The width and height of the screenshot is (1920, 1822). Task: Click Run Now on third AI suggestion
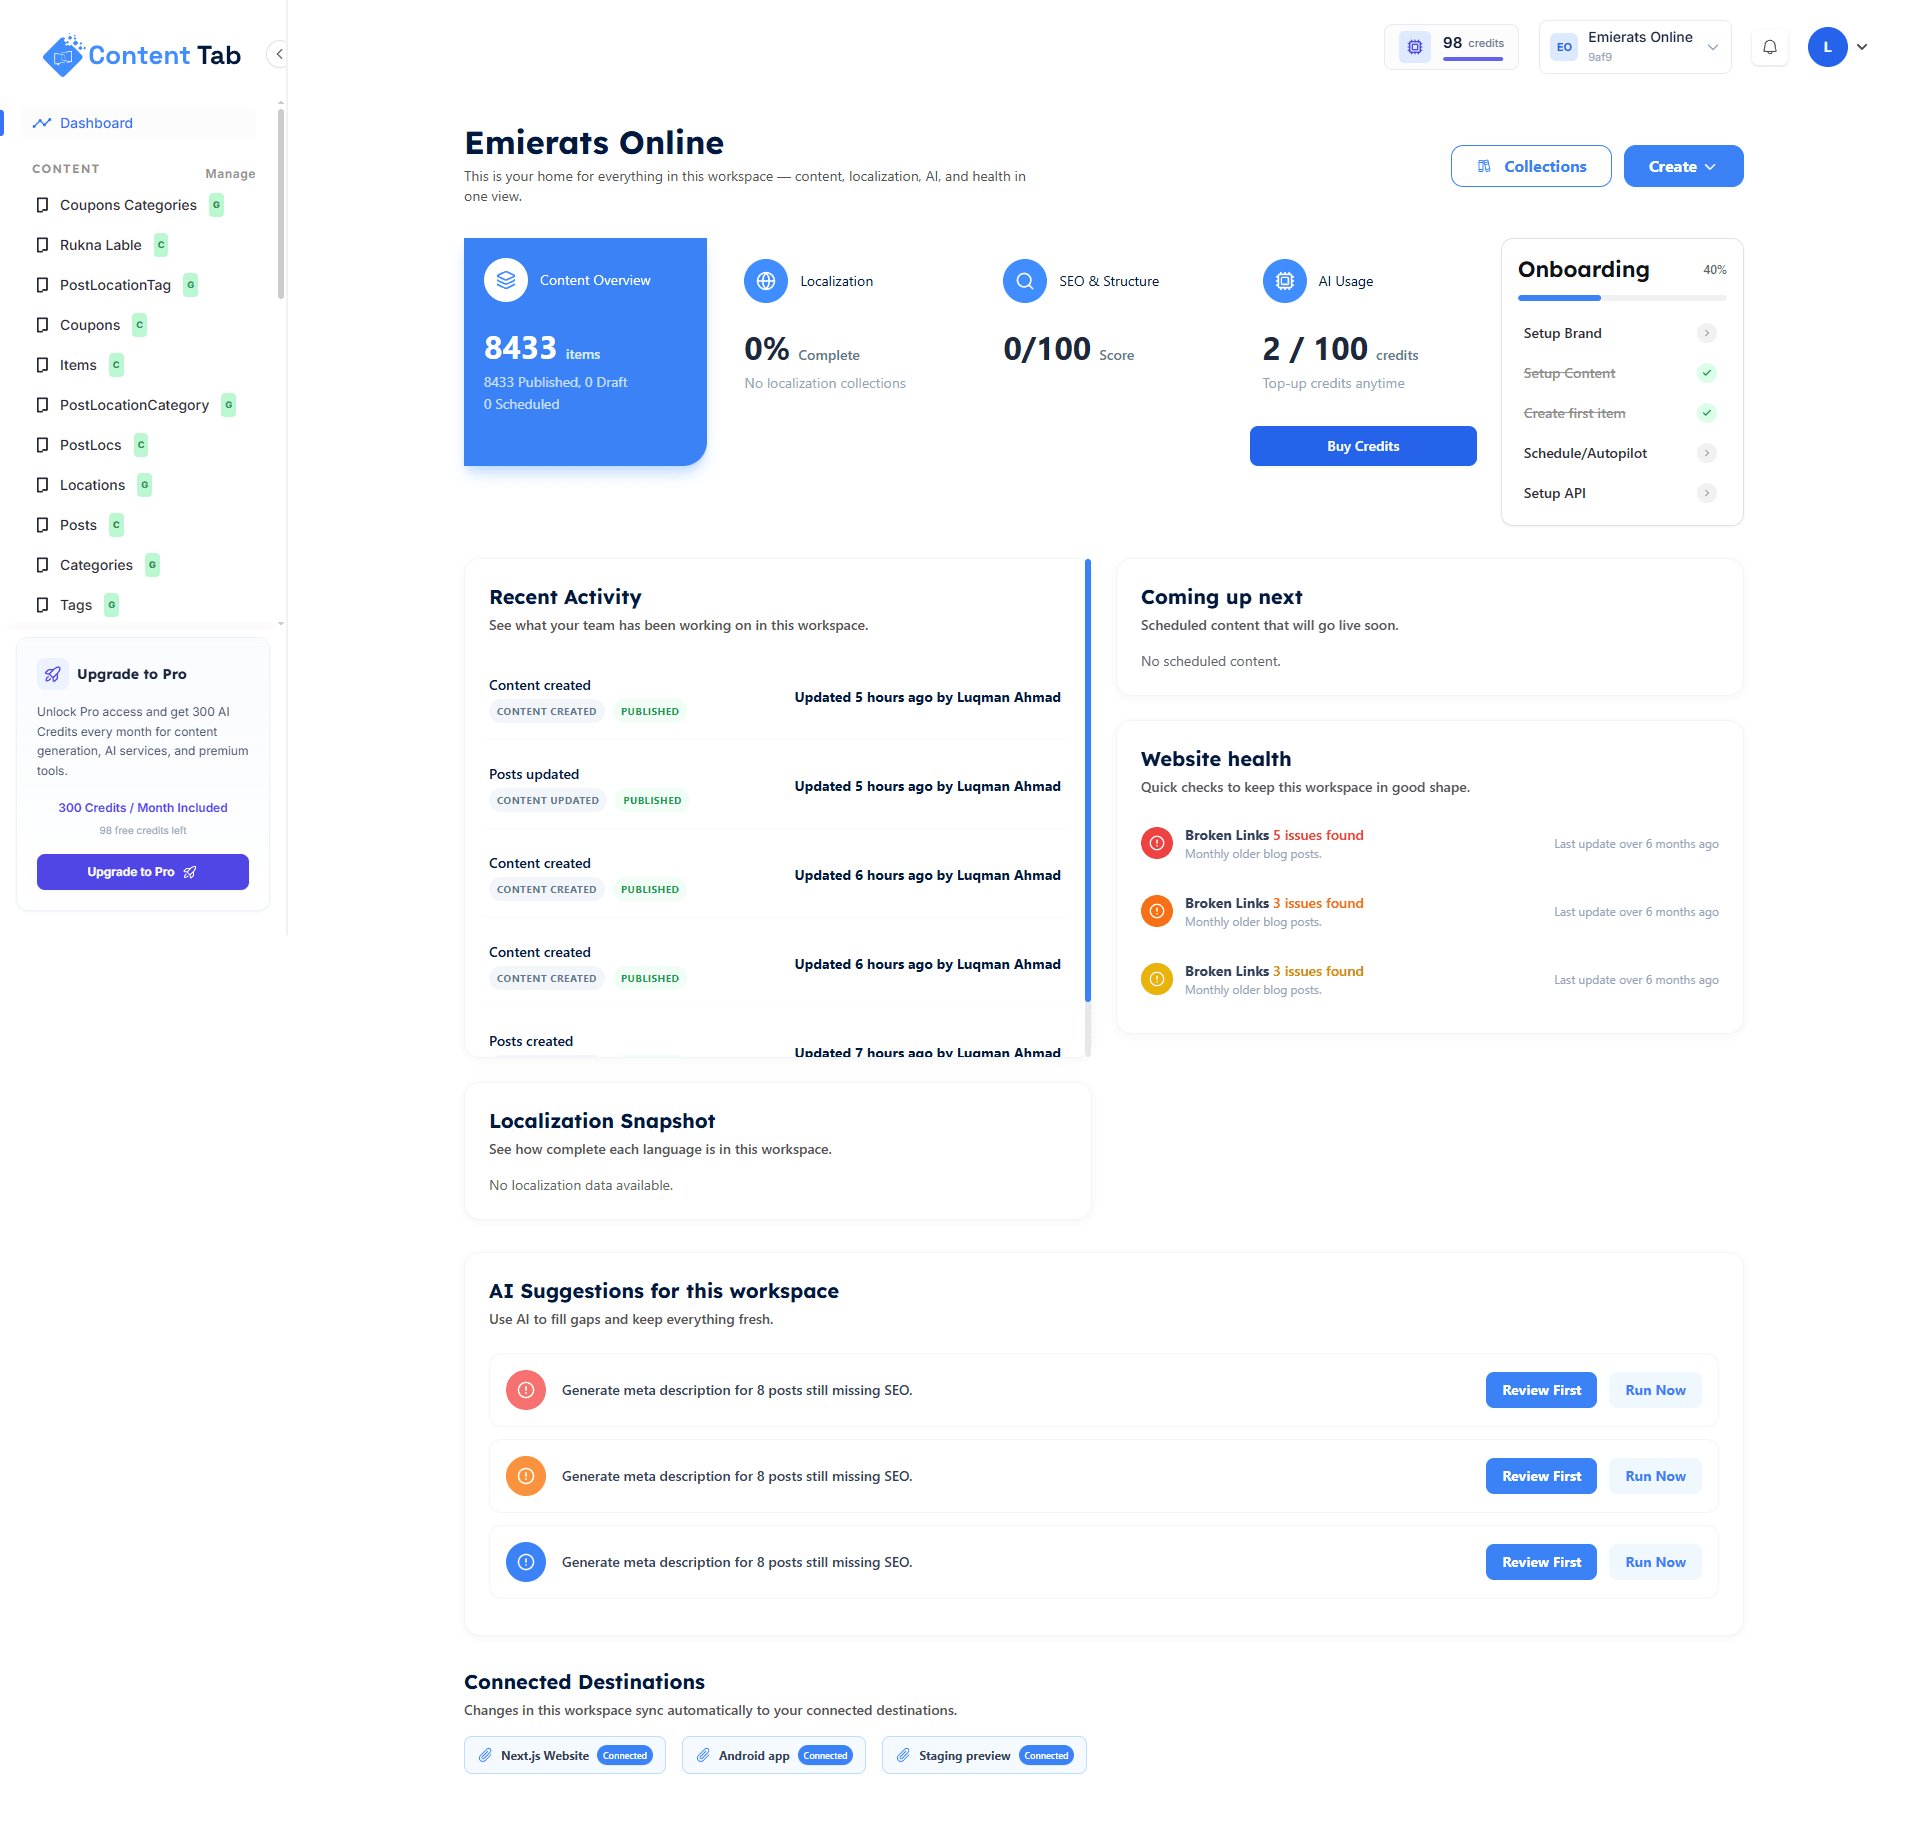(1655, 1562)
